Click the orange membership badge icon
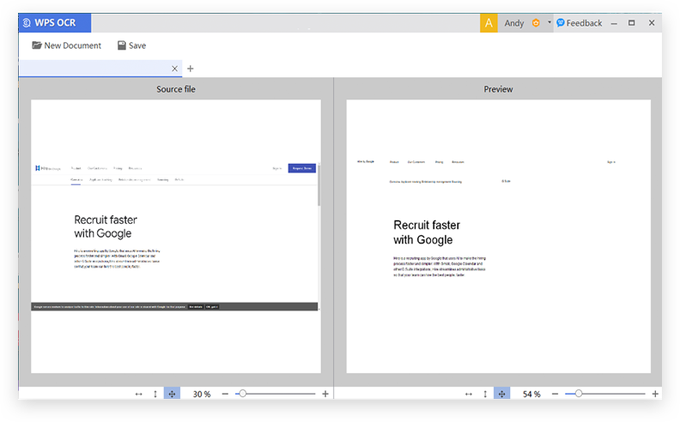The image size is (680, 422). 536,23
